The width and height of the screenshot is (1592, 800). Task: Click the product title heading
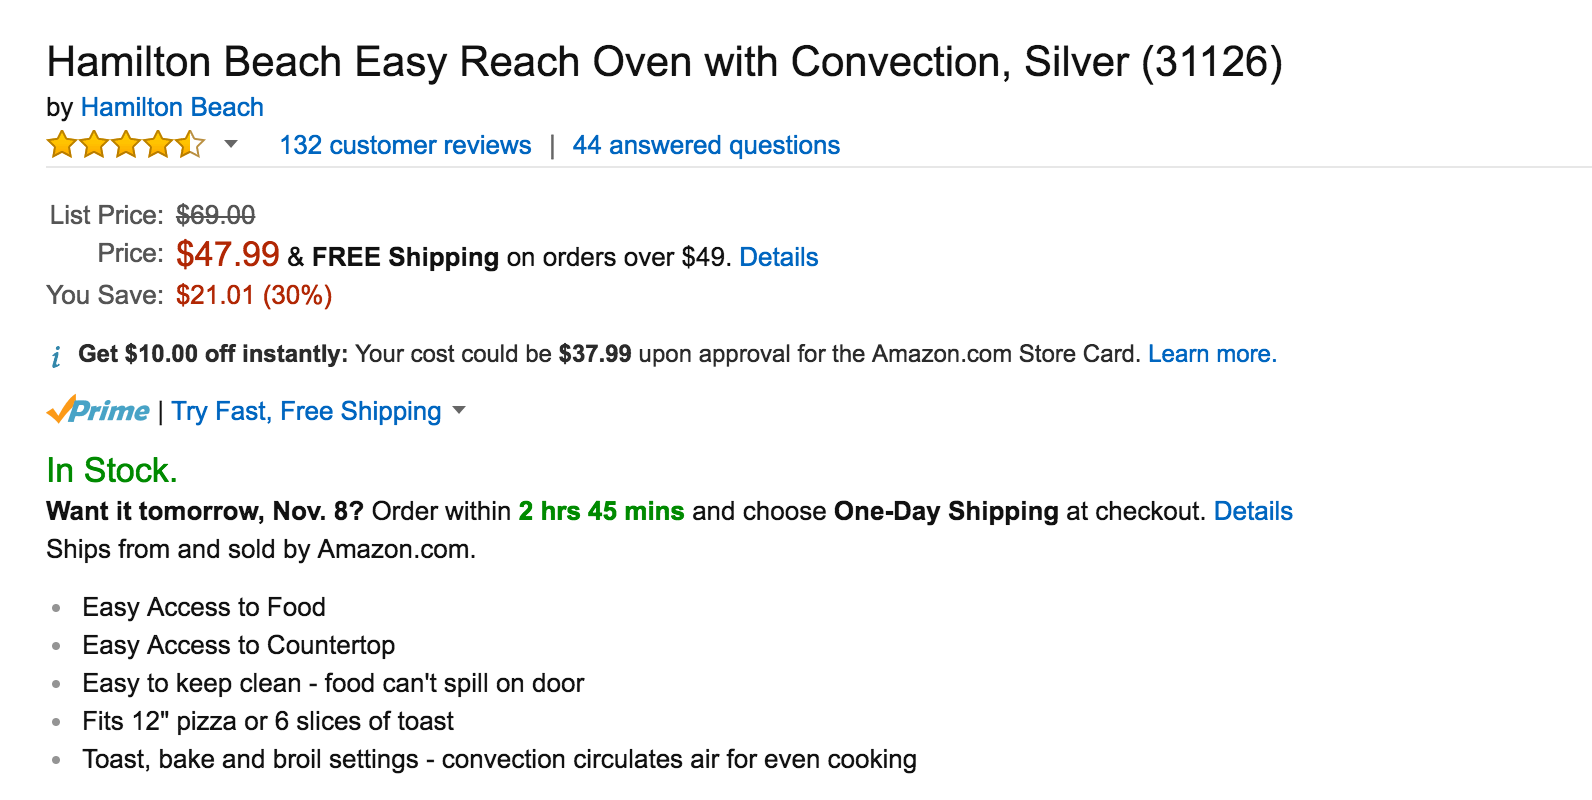pos(664,62)
